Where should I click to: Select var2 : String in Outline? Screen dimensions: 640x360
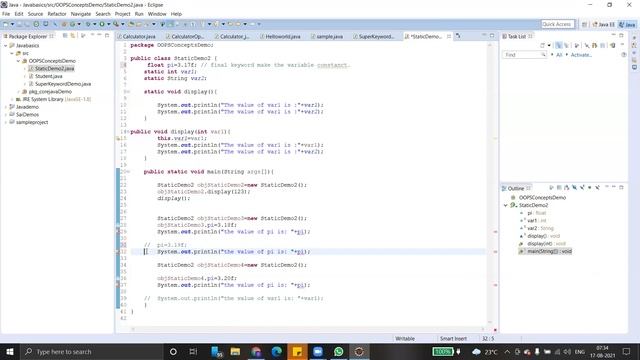tap(540, 229)
